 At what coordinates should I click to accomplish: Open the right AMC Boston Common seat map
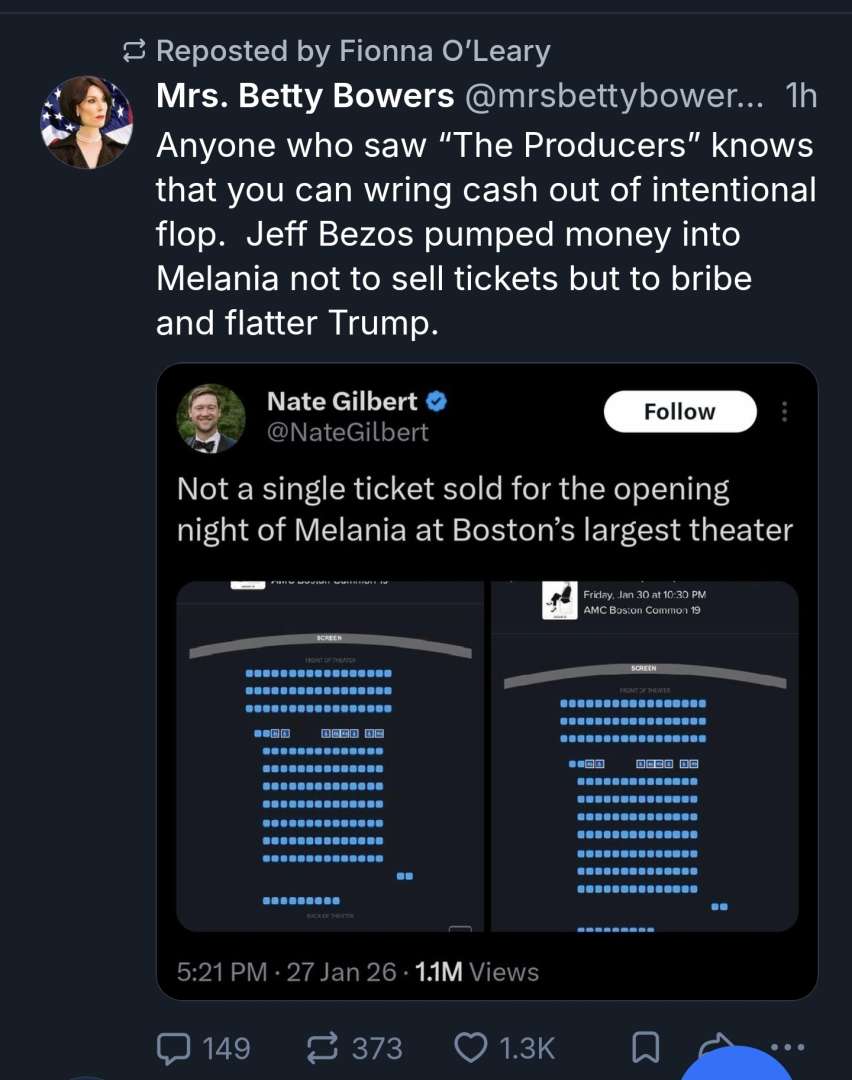(x=645, y=756)
